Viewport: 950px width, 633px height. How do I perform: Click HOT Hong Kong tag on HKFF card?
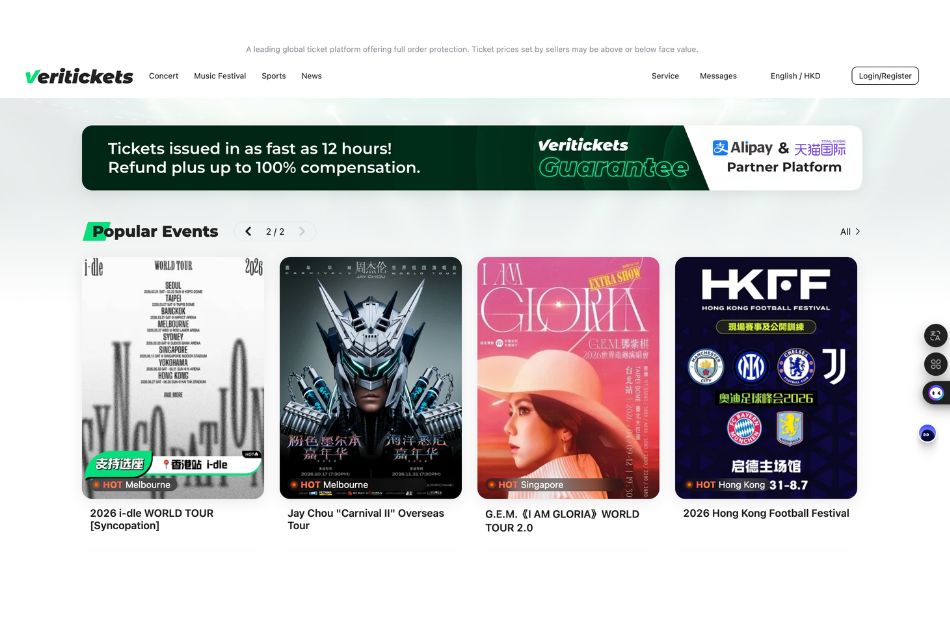(726, 485)
